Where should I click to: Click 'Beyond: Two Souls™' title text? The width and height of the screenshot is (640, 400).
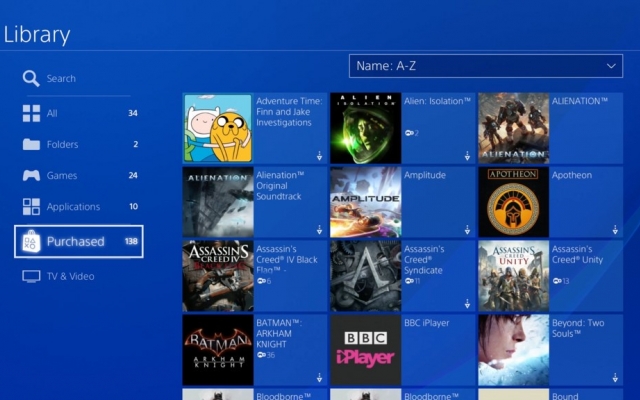click(578, 328)
